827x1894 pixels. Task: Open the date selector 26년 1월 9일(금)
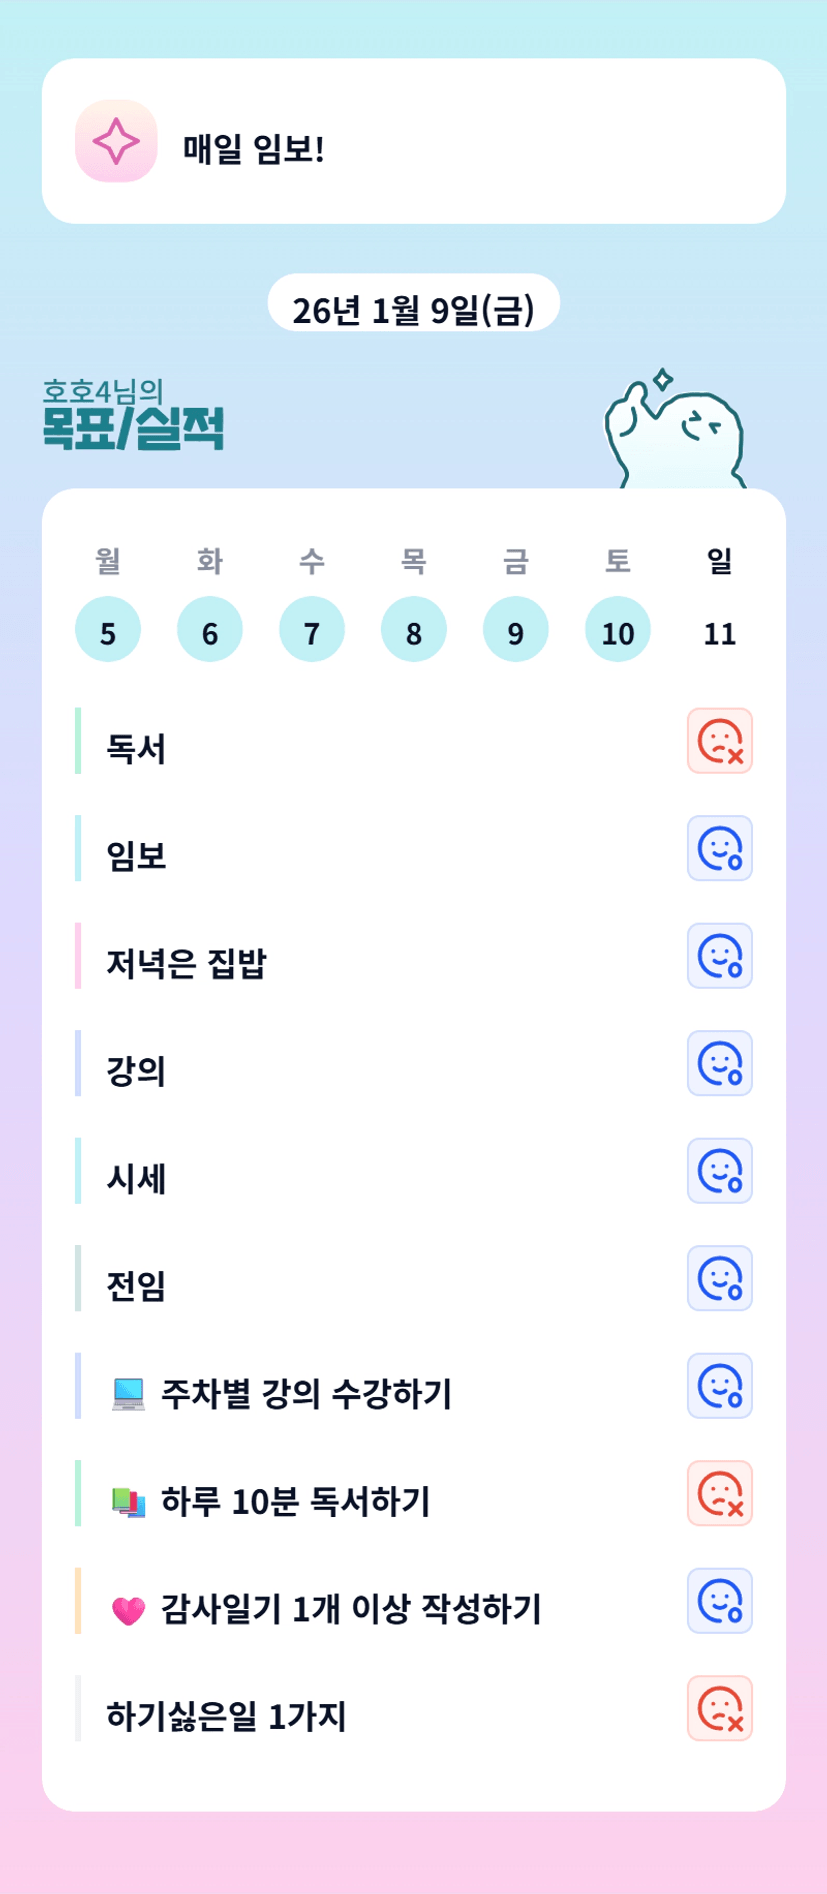click(x=413, y=309)
